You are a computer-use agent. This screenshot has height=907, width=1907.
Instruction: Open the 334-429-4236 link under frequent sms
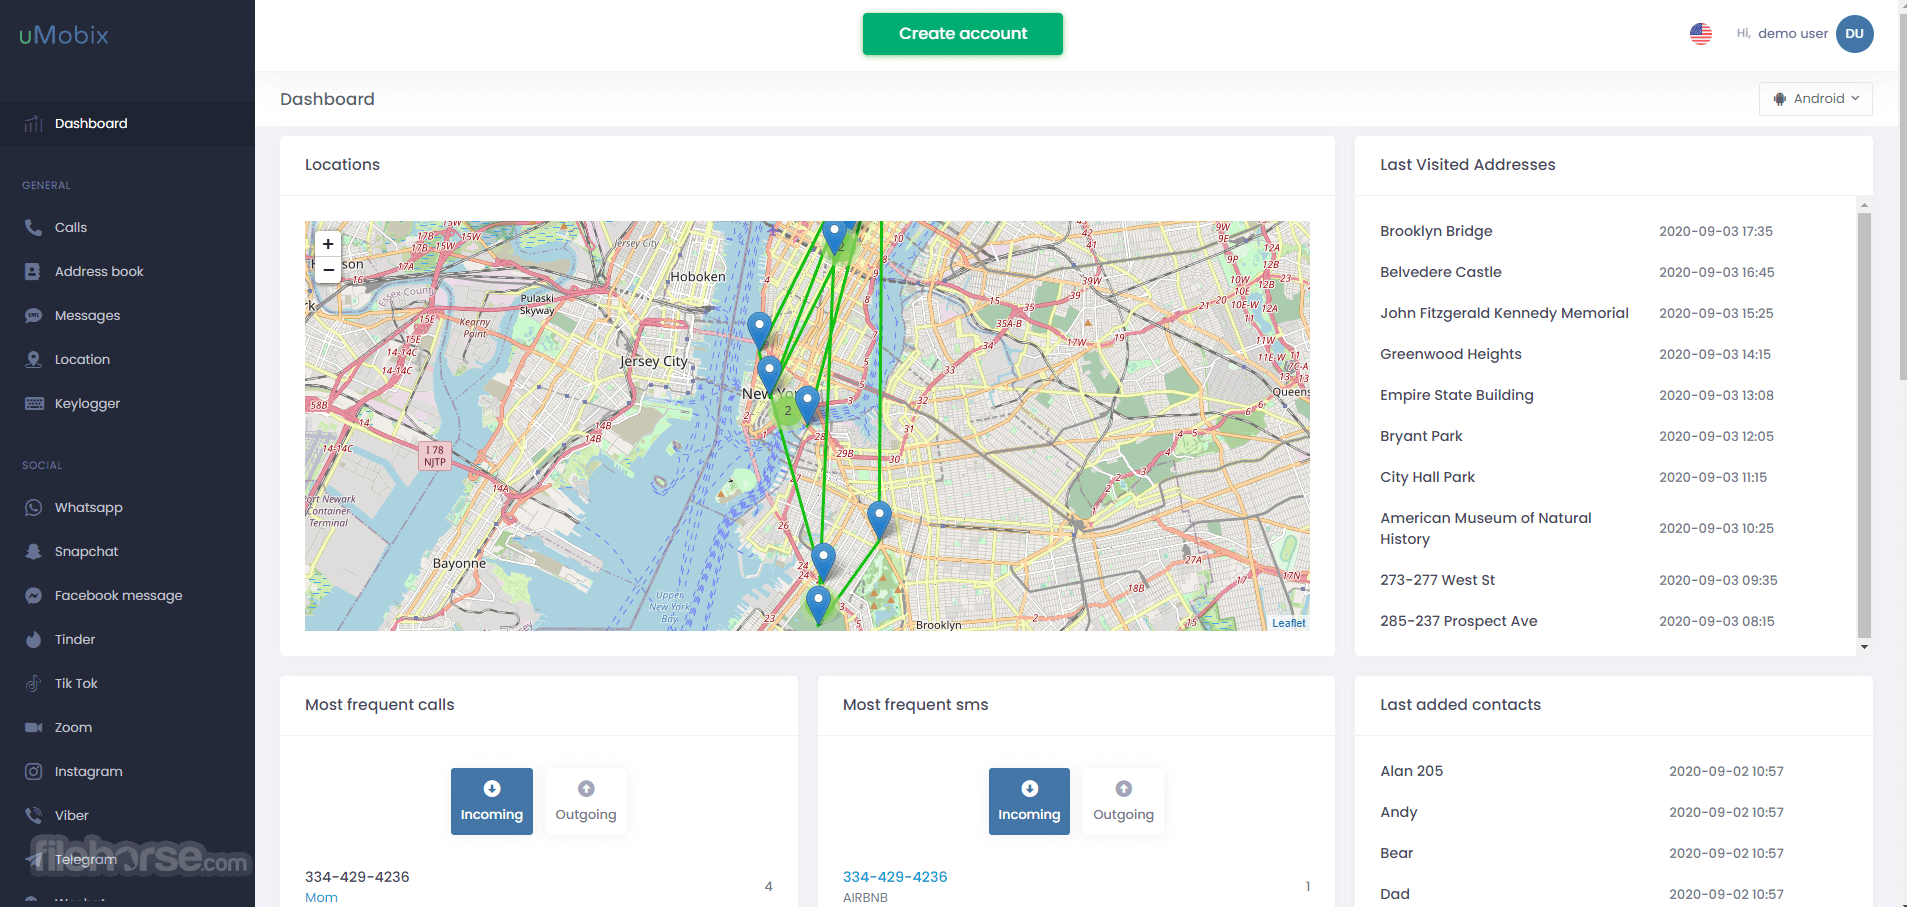point(895,877)
